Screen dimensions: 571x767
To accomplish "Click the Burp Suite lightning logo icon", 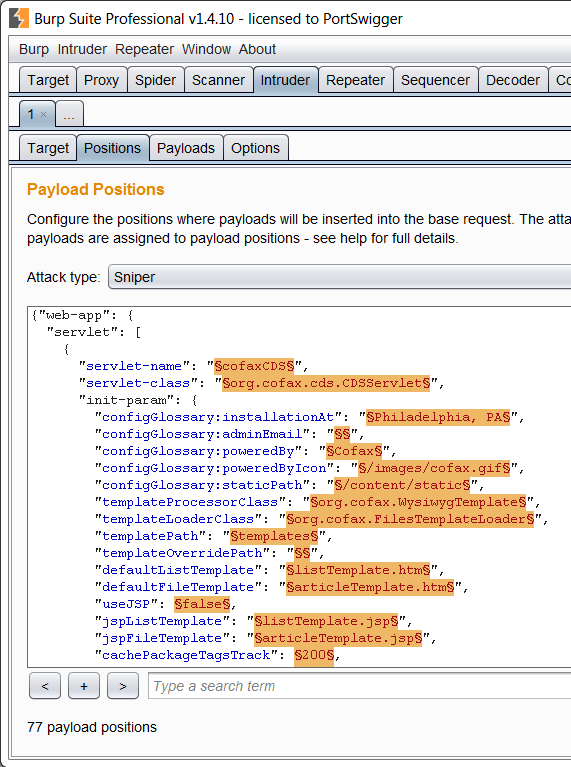I will click(x=19, y=18).
